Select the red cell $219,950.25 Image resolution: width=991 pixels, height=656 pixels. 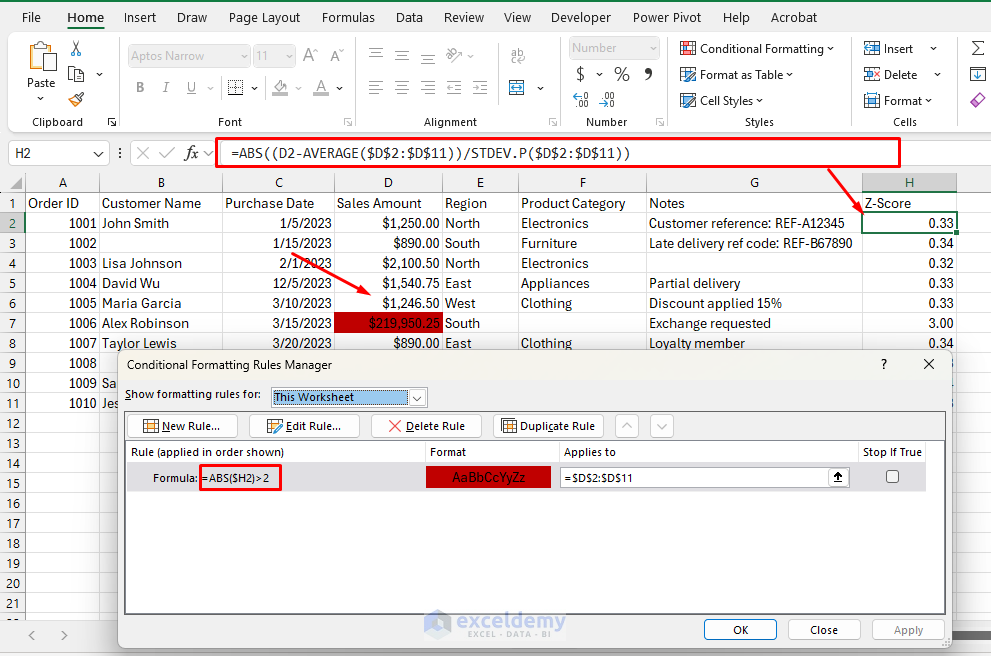coord(388,323)
